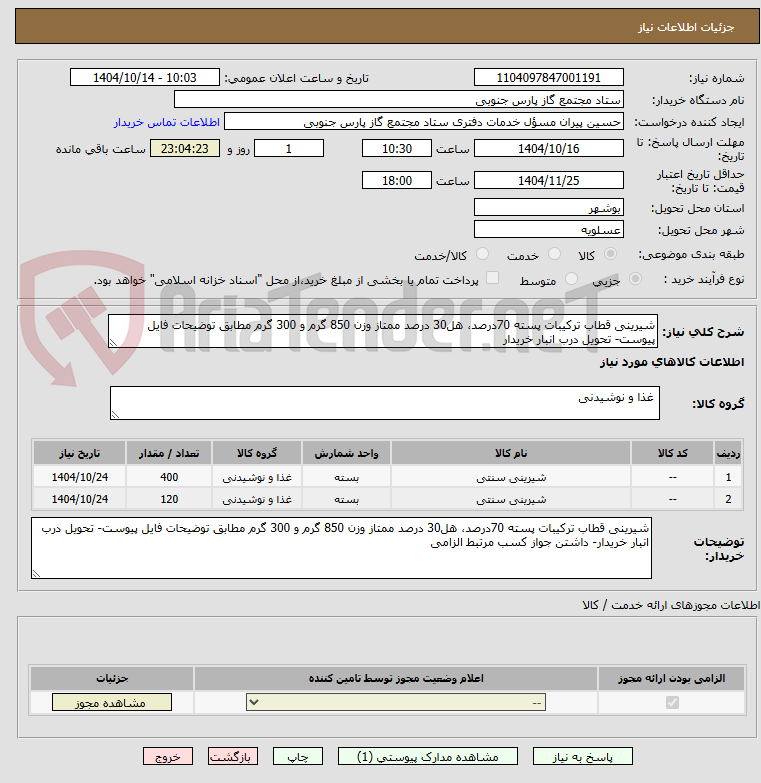
Task: Click the جزئیات اطلاعات نیاز header title
Action: click(686, 27)
